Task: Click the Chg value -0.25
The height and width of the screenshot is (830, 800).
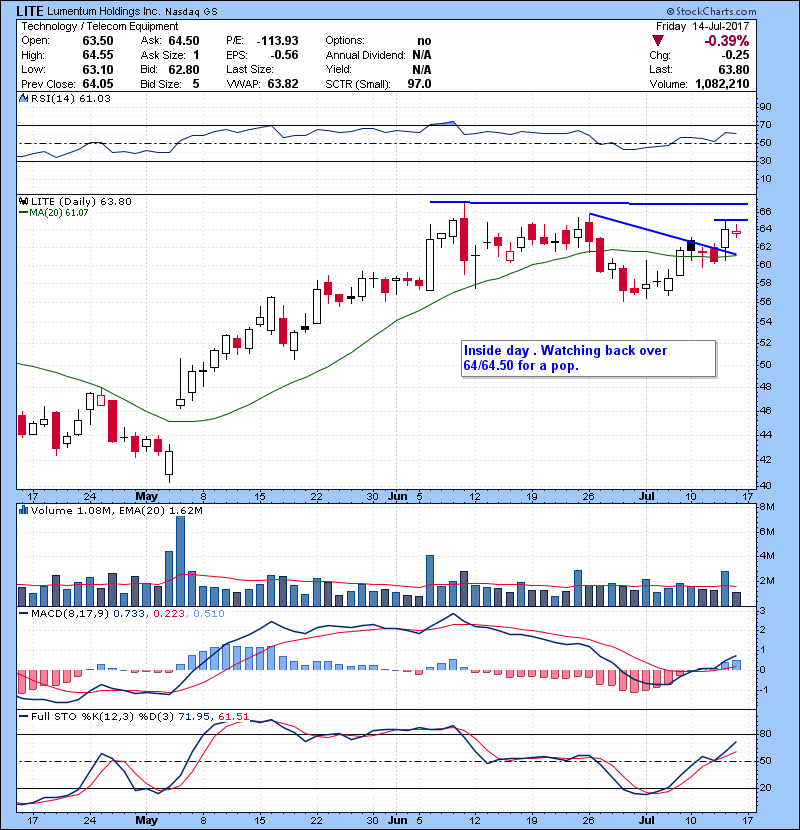Action: 735,55
